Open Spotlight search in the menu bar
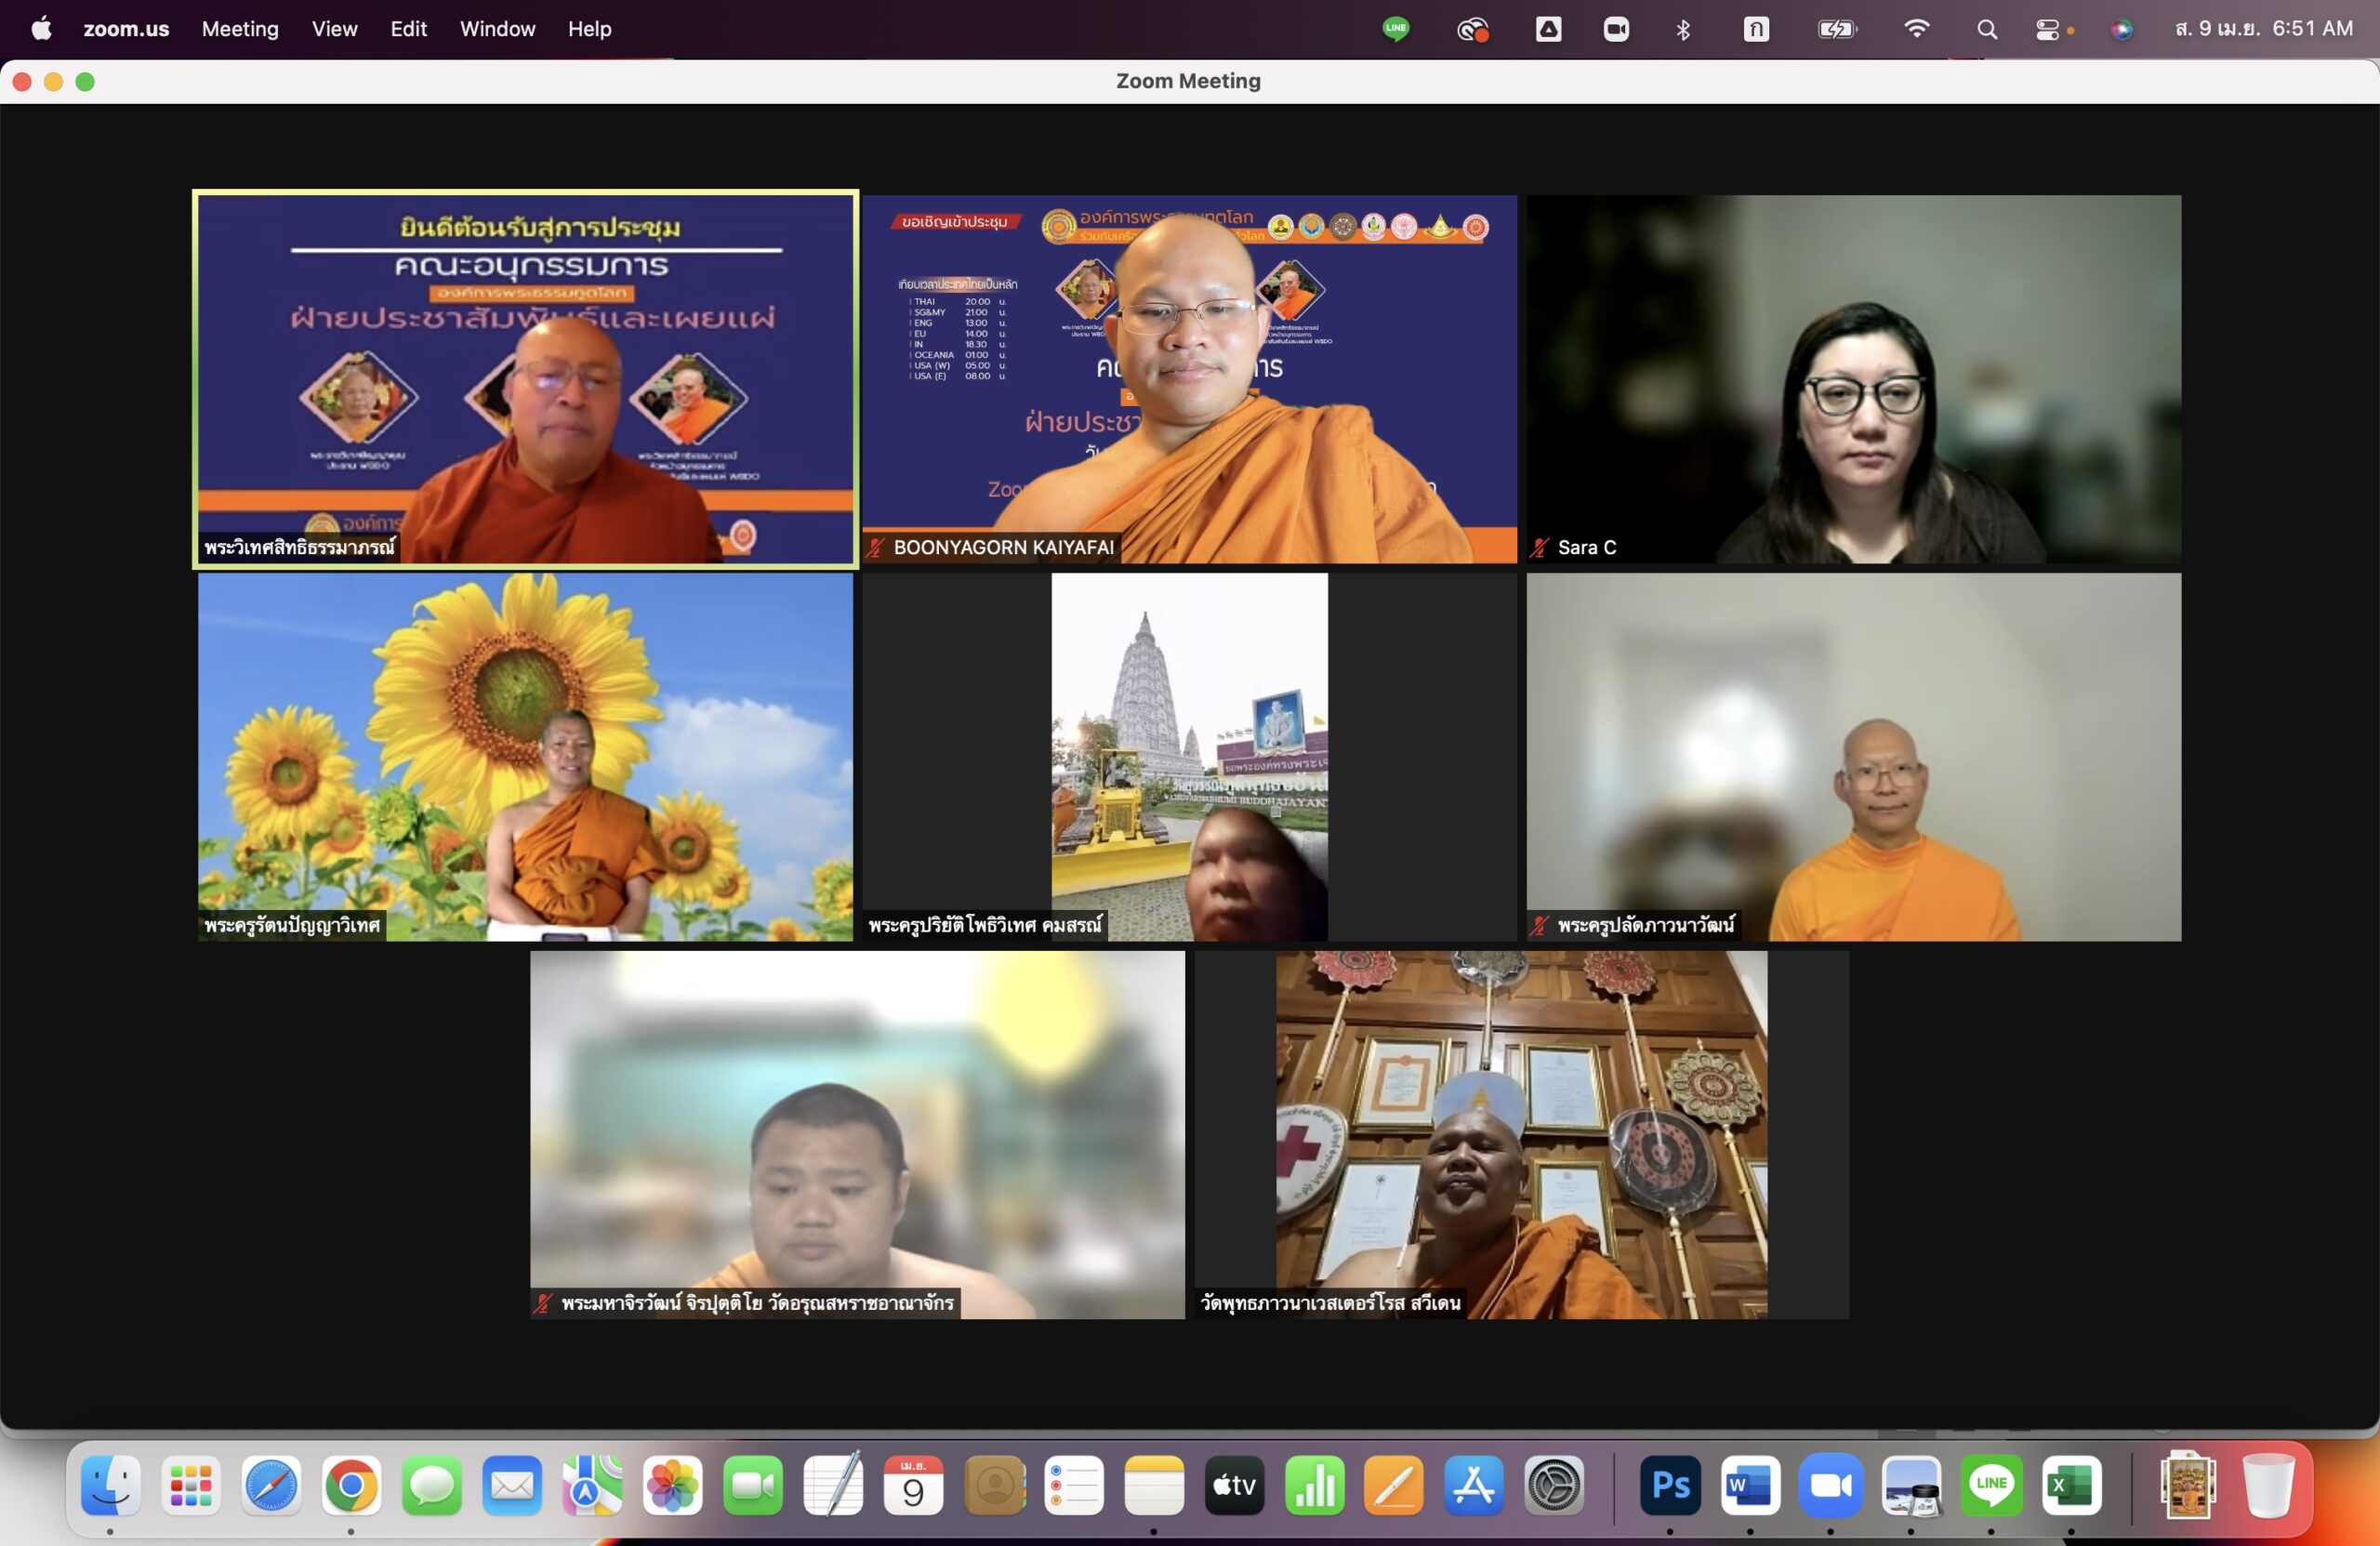 point(1987,29)
